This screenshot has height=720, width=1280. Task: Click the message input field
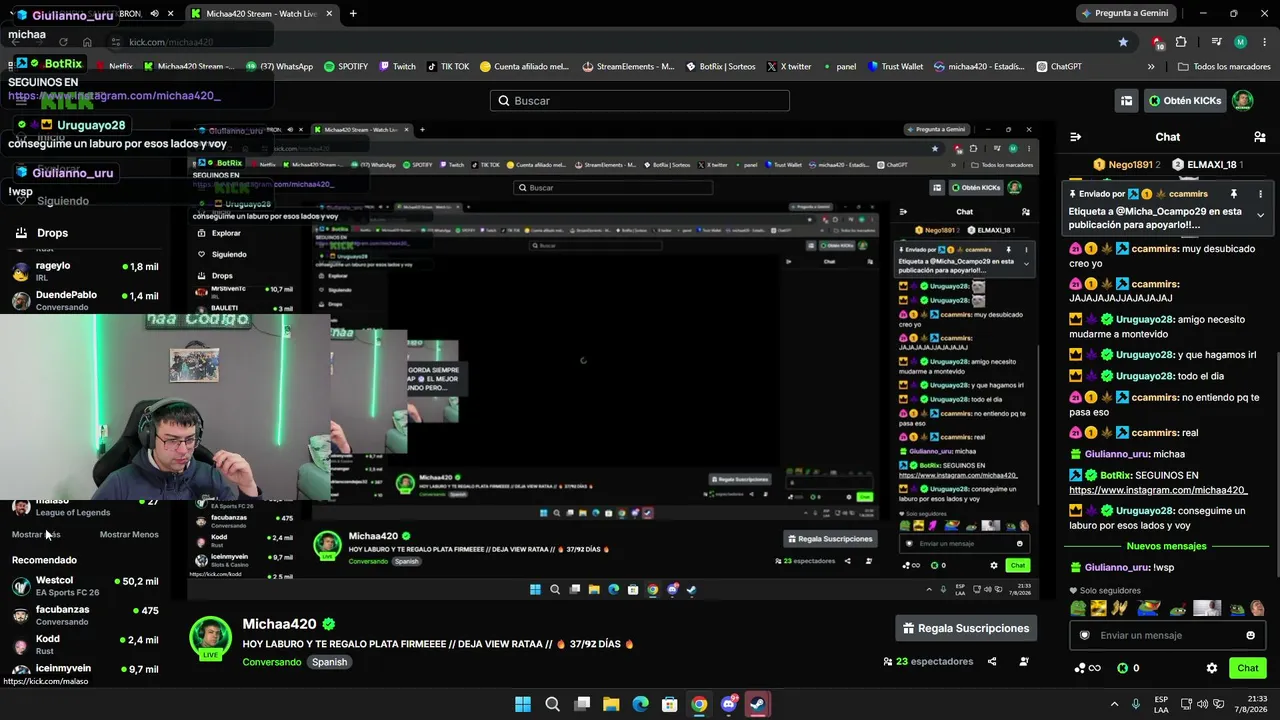[1166, 635]
